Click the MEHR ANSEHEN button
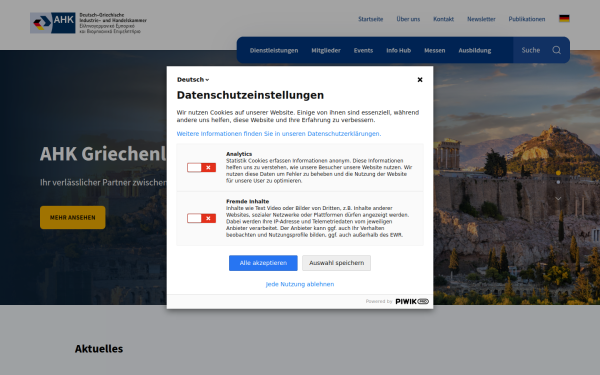The image size is (600, 375). [73, 217]
